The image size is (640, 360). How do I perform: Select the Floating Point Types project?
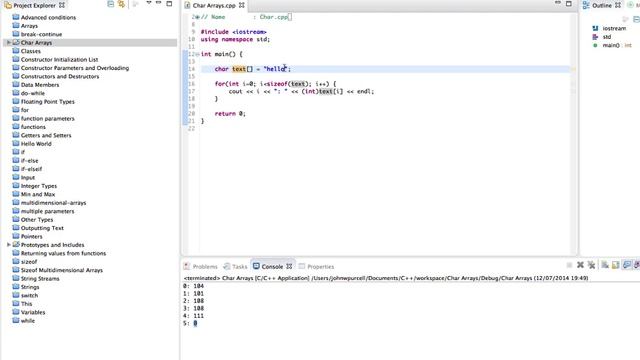[47, 102]
